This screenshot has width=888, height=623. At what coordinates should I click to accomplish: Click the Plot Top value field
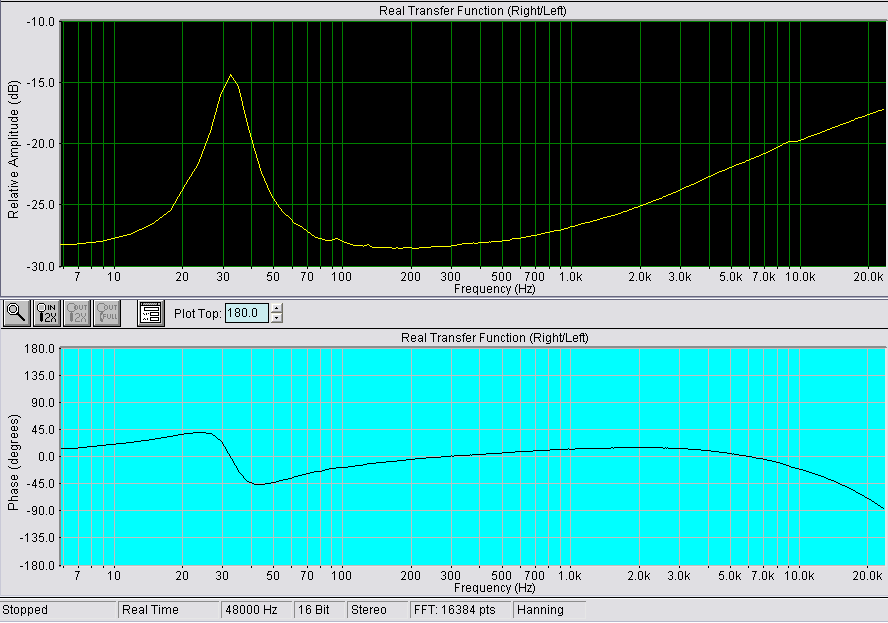(247, 313)
